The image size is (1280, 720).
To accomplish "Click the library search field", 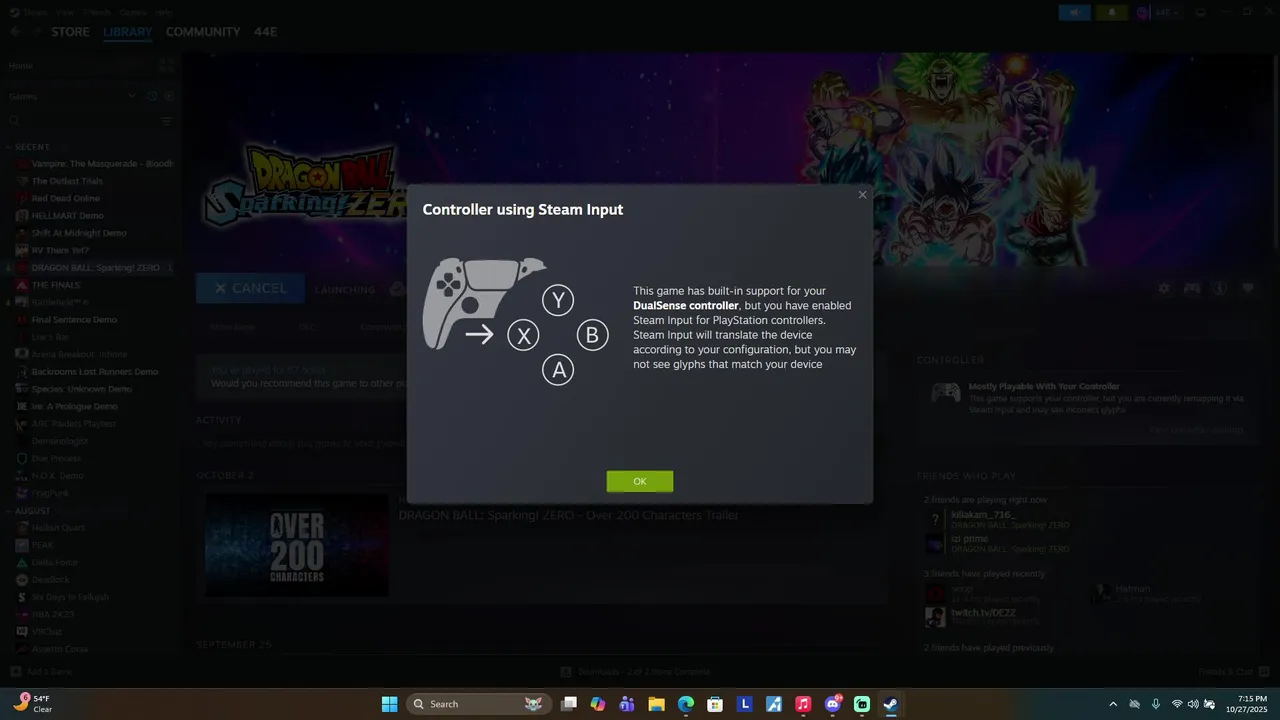I will (x=82, y=121).
